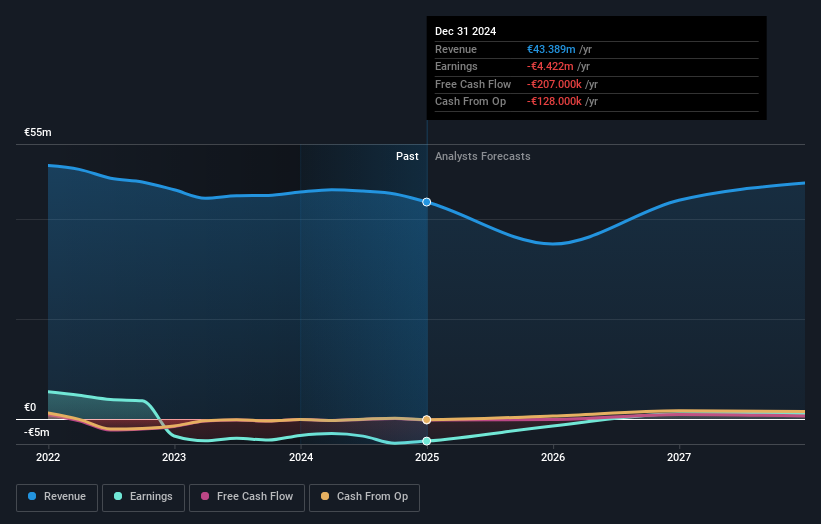Screen dimensions: 821x524
Task: Click the -€4.422m earnings value
Action: 550,66
